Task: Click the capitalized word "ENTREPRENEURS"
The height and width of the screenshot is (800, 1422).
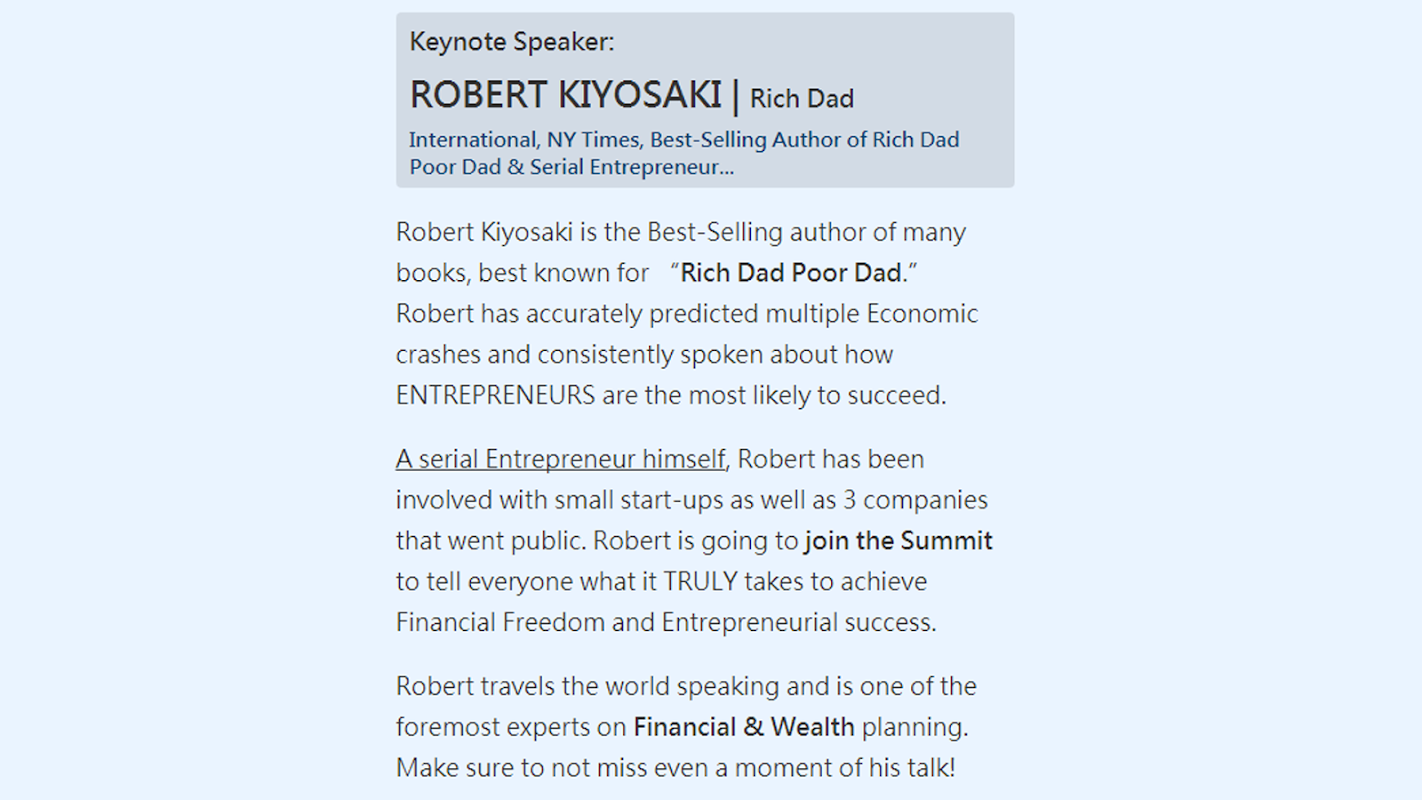Action: click(x=495, y=395)
